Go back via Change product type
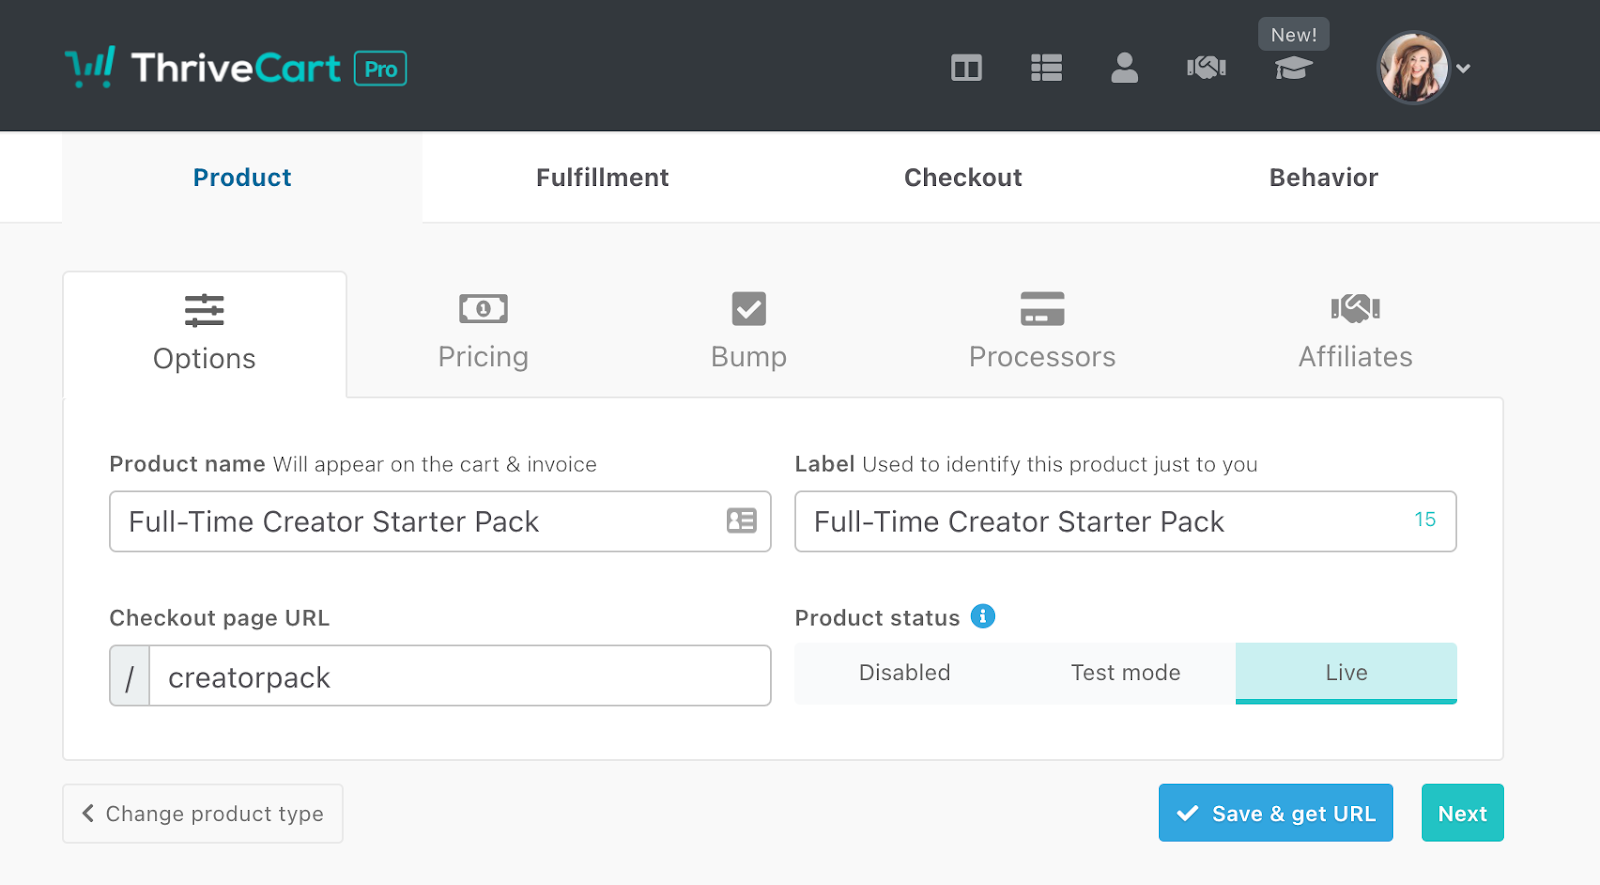This screenshot has width=1600, height=885. click(203, 814)
